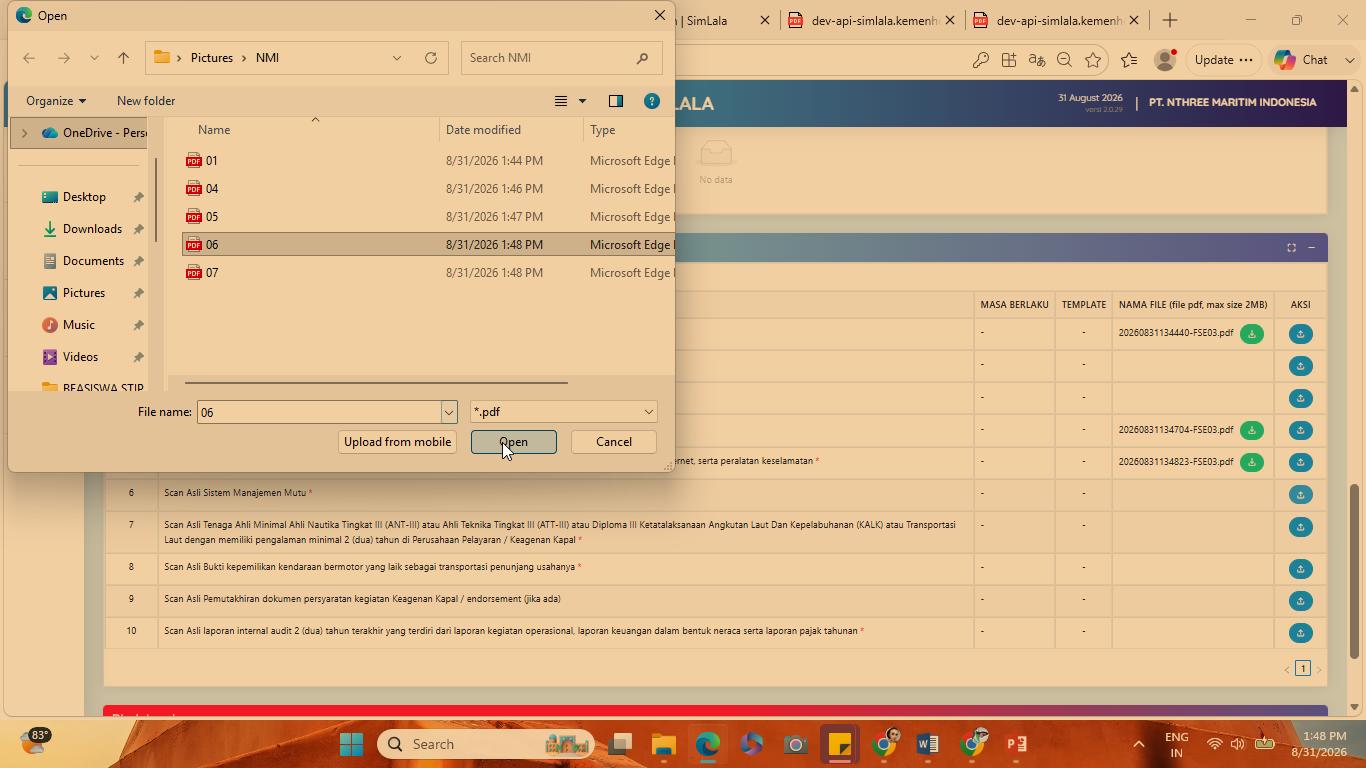Switch to the second dev-api-simlala PDF tab
Screen dimensions: 1366x768
(x=1059, y=20)
